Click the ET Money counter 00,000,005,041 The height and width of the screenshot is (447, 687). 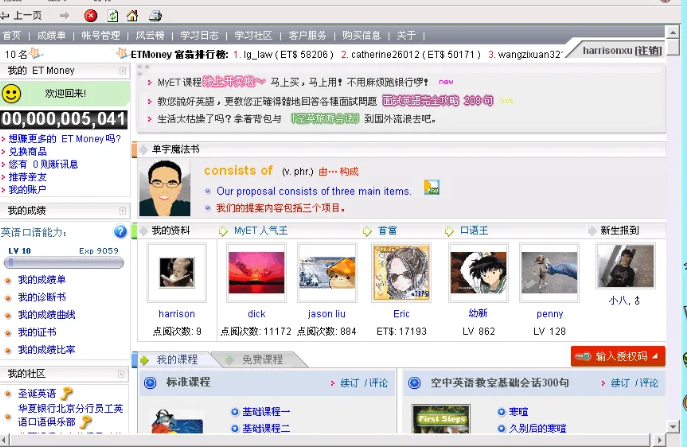[64, 119]
